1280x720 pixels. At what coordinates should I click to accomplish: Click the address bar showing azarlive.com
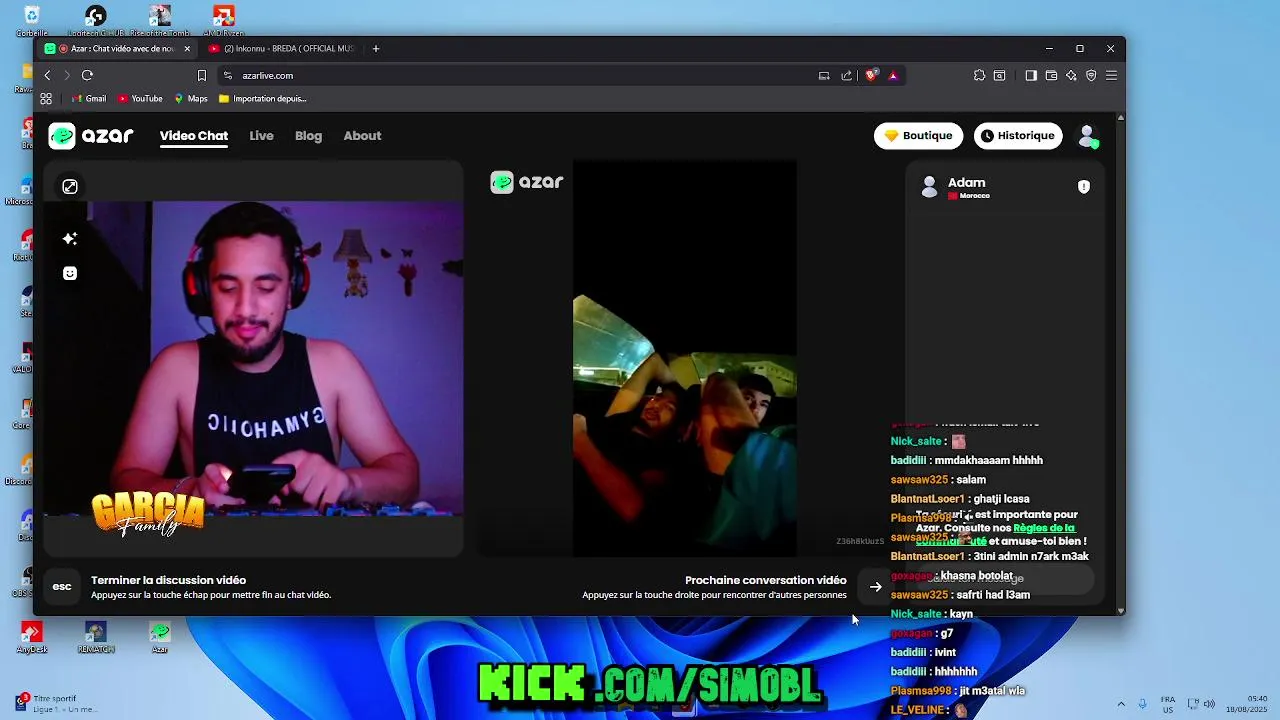coord(520,75)
